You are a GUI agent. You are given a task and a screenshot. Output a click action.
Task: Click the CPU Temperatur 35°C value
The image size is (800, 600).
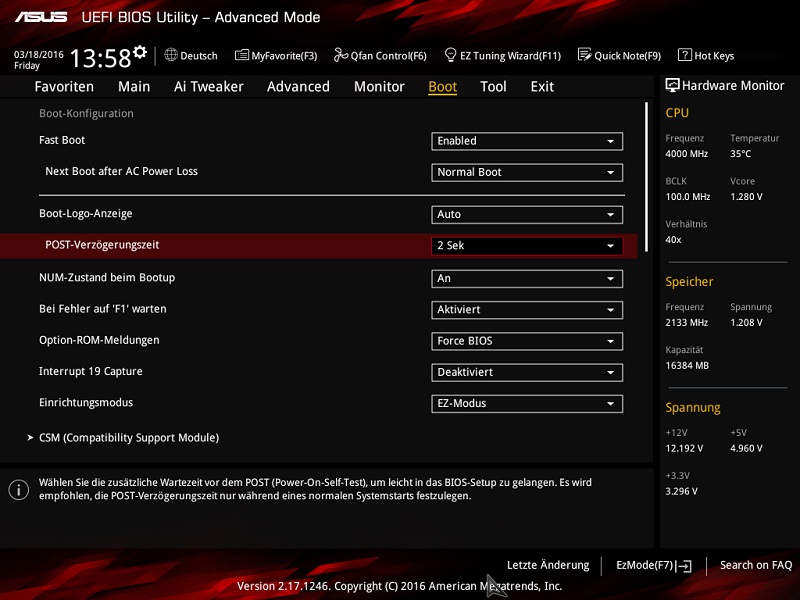click(740, 154)
